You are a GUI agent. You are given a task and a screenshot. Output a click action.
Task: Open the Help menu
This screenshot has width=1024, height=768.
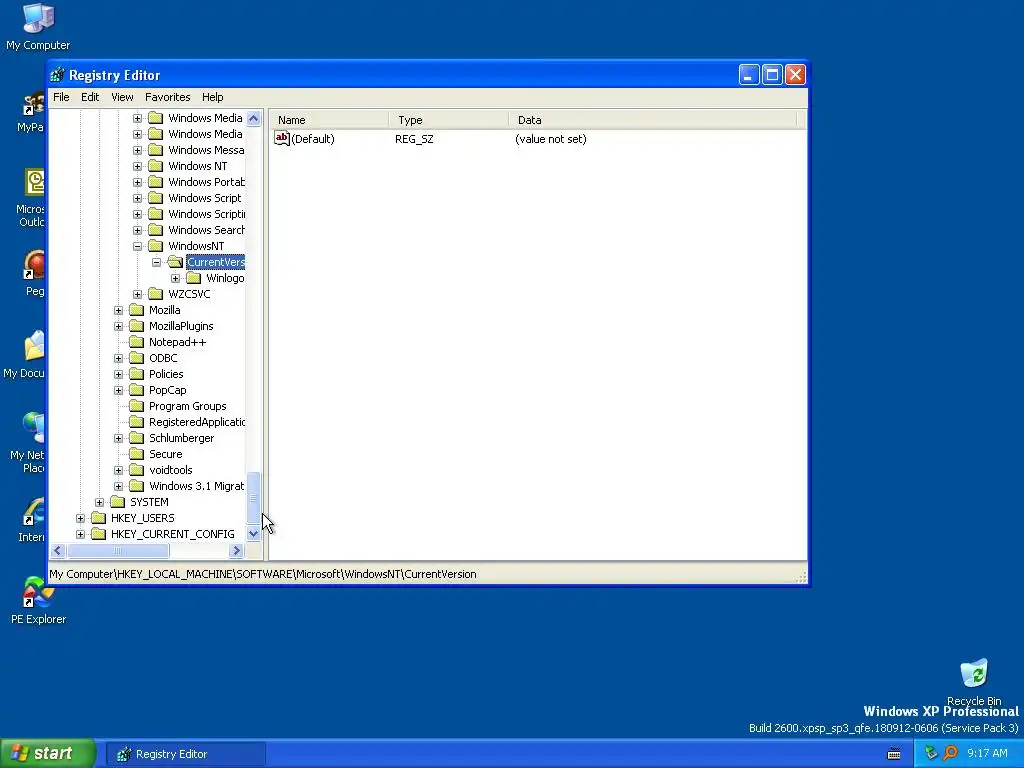point(212,97)
